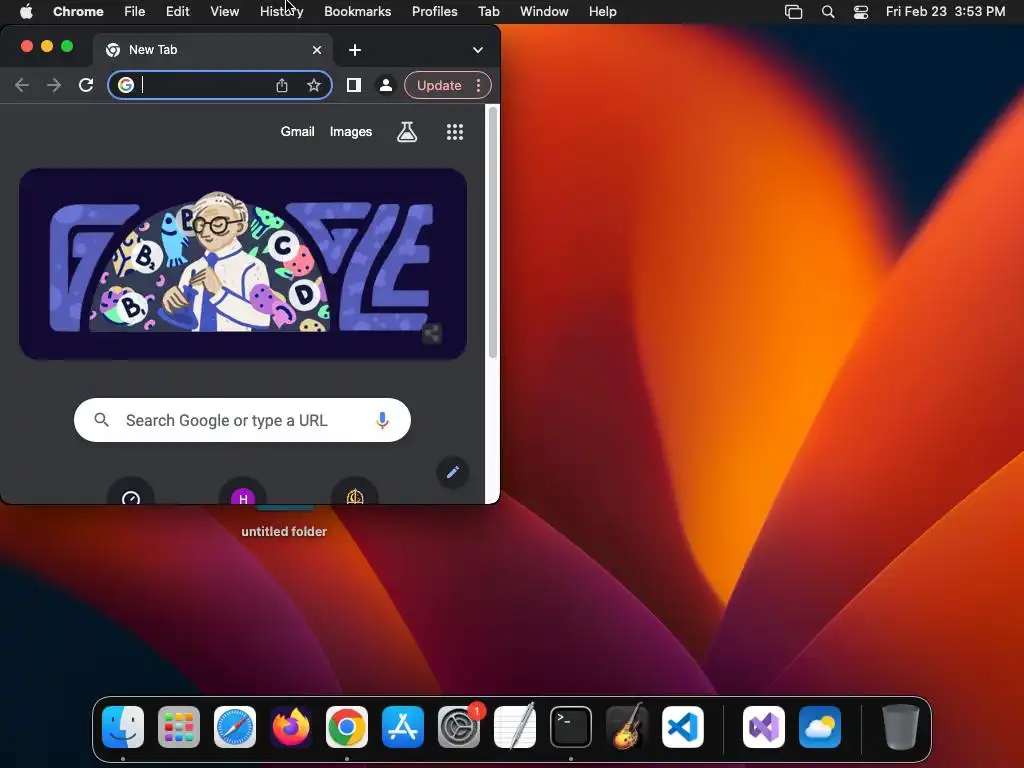The height and width of the screenshot is (768, 1024).
Task: Select the untitled folder label on desktop
Action: 284,532
